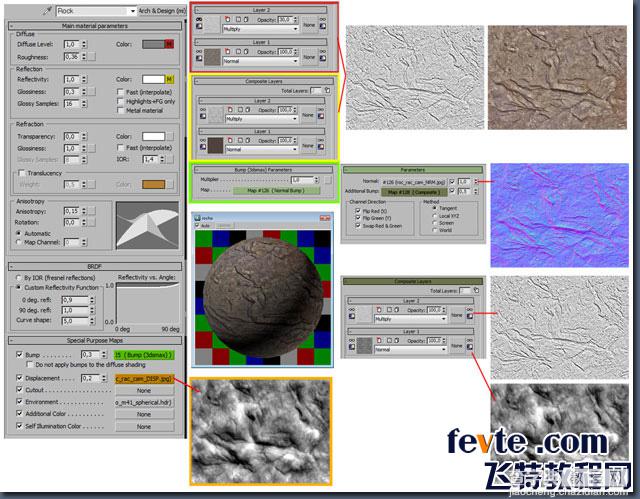Pick material from object with the eyedropper
640x499 pixels.
tap(48, 11)
